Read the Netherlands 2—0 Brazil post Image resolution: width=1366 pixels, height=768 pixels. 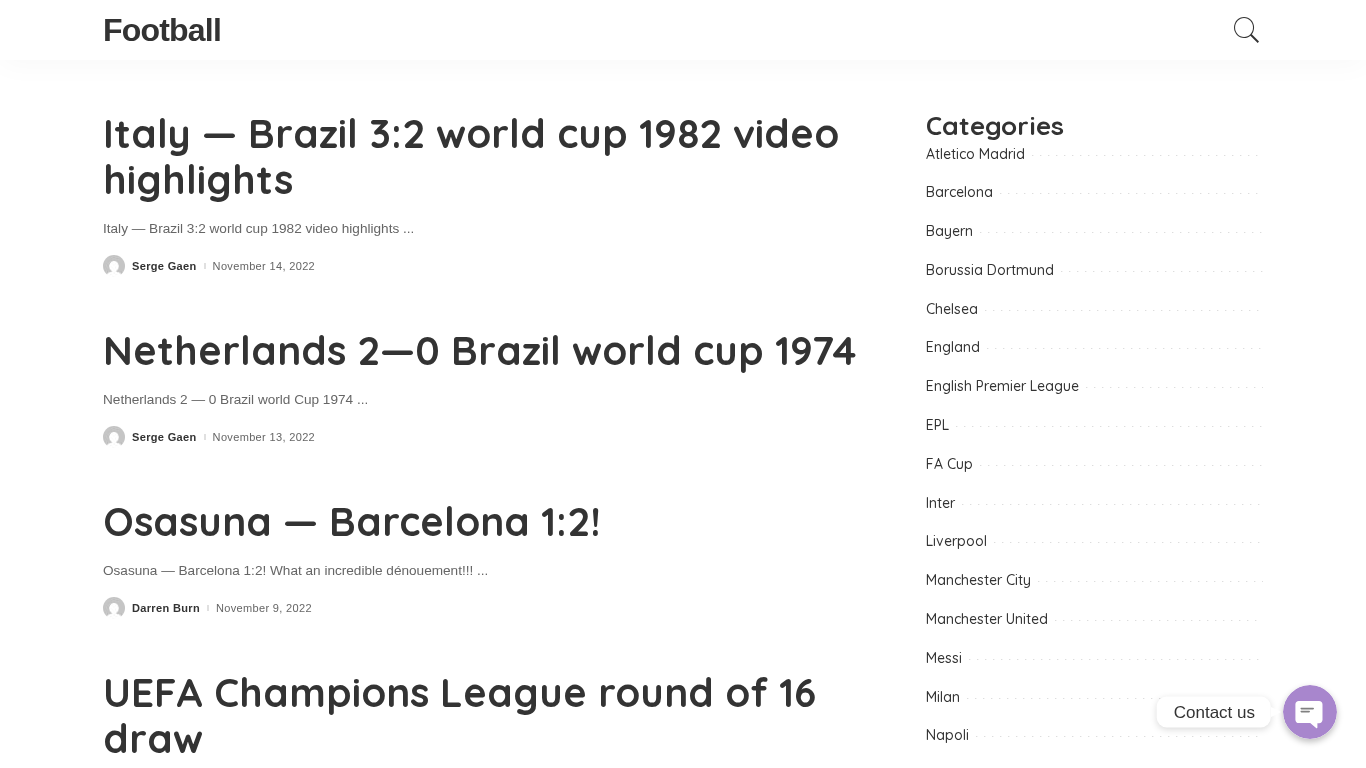coord(479,352)
